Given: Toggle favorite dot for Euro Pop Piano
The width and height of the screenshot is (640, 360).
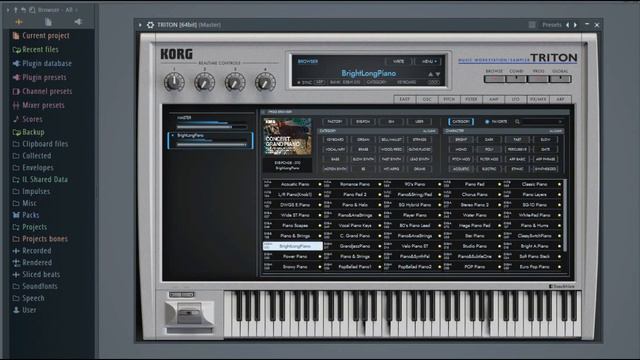Looking at the screenshot, I should [559, 267].
